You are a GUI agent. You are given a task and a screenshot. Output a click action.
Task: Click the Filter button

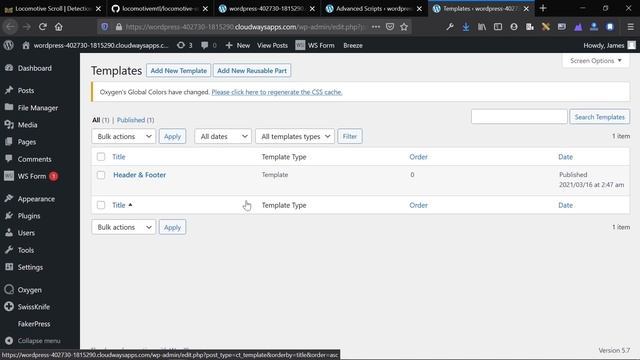pos(350,136)
